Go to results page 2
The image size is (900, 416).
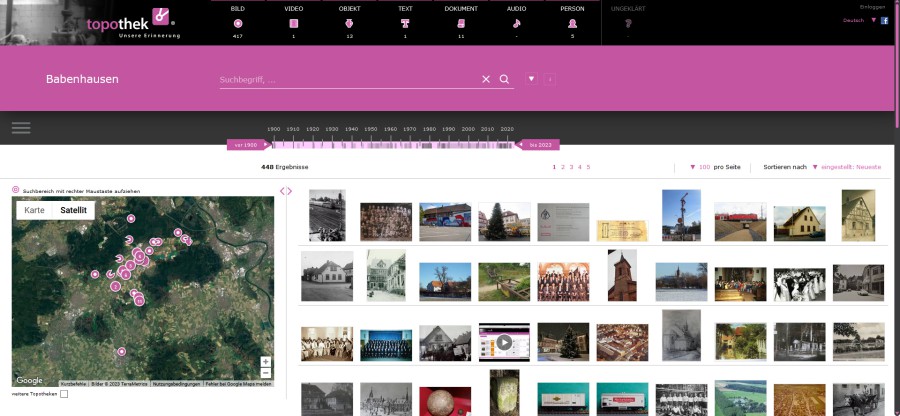[x=563, y=167]
